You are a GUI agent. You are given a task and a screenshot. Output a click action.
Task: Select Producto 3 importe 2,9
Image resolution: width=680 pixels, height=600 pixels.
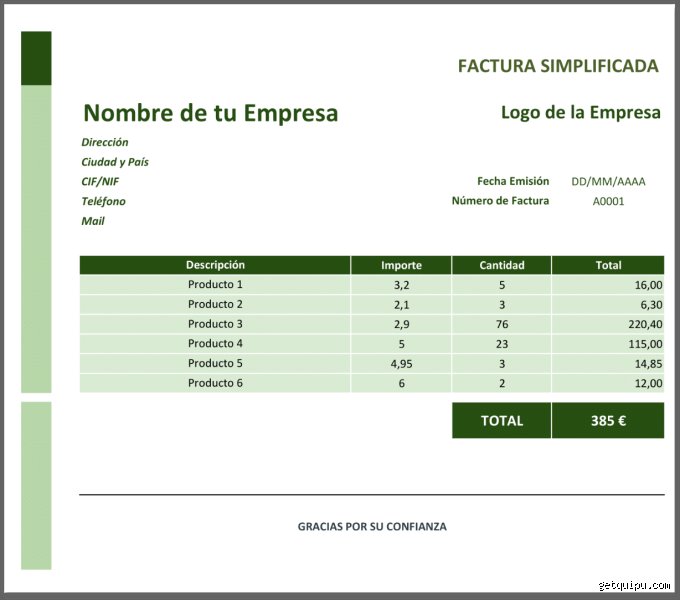click(x=401, y=324)
